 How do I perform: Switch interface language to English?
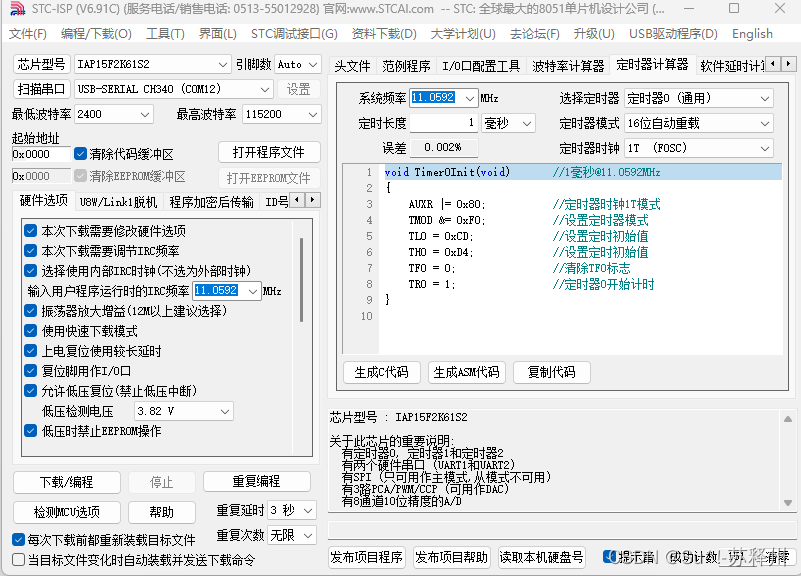tap(752, 34)
